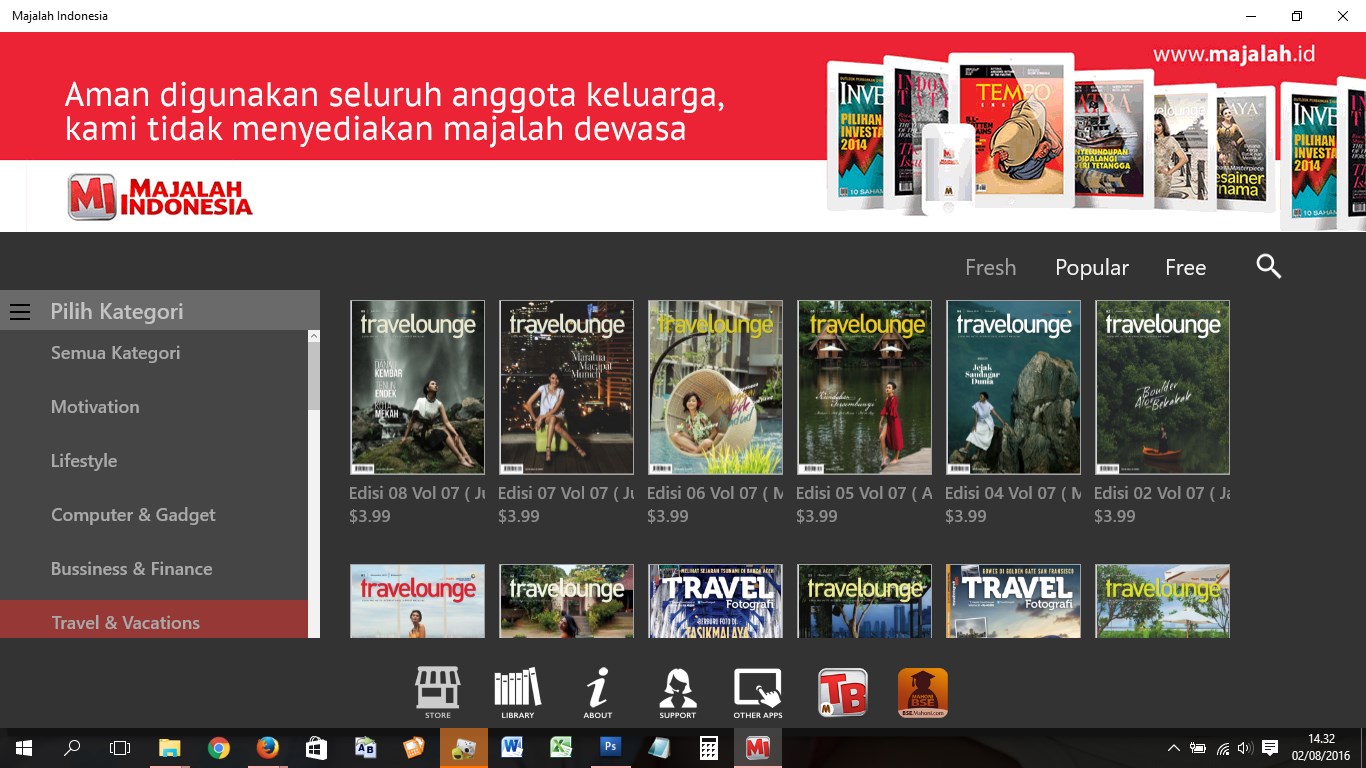Viewport: 1366px width, 768px height.
Task: Open Calculator from the taskbar
Action: click(x=708, y=748)
